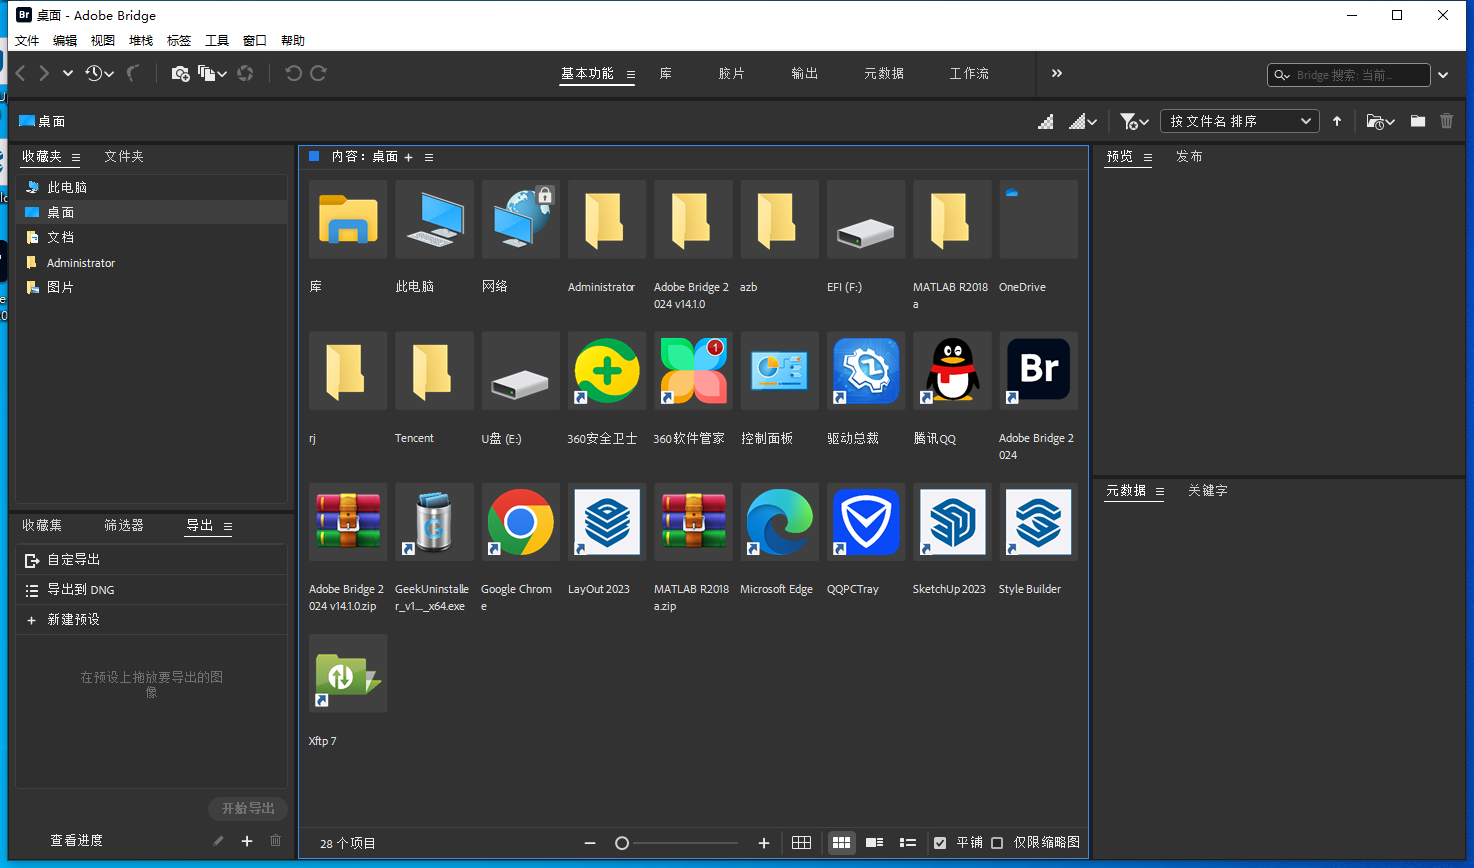Click 自定导出 export option
The width and height of the screenshot is (1474, 868).
point(152,560)
